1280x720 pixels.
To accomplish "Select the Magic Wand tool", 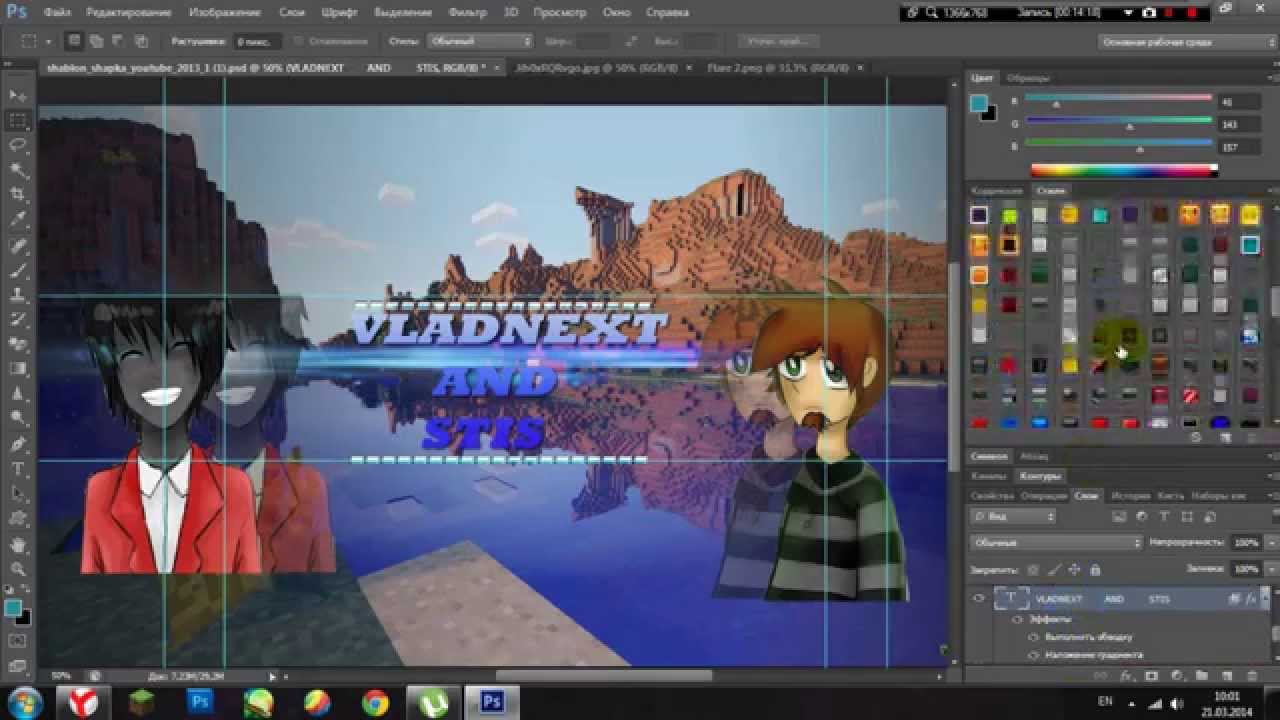I will (x=18, y=170).
